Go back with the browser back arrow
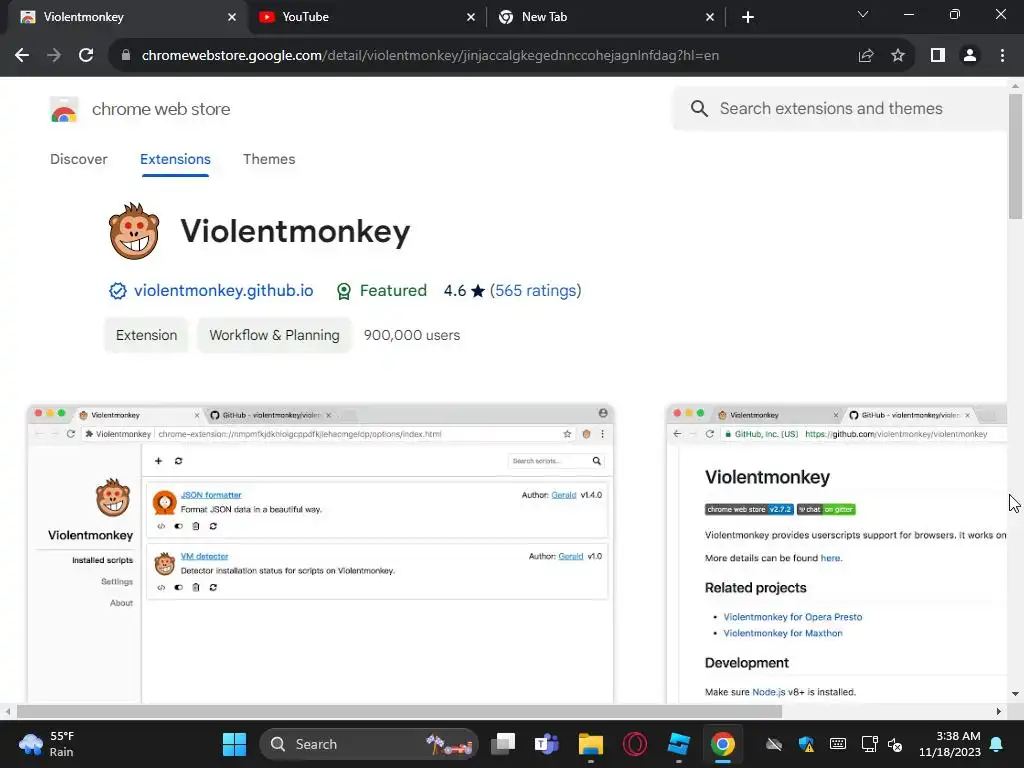 point(22,56)
